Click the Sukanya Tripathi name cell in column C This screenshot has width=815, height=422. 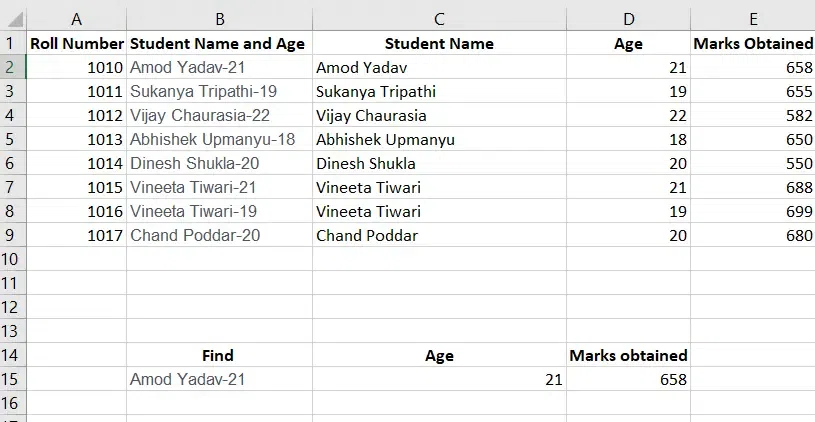[x=439, y=91]
